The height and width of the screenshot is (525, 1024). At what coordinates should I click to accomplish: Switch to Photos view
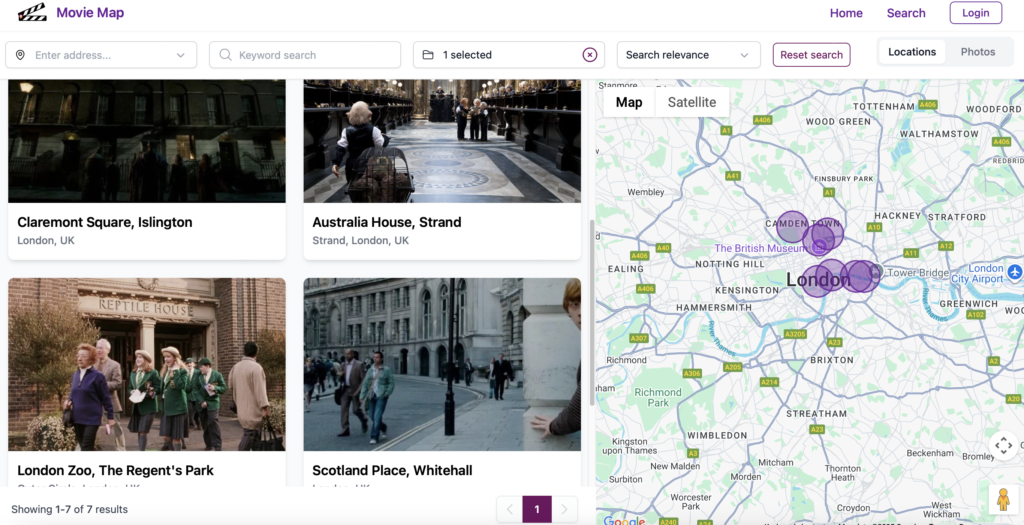tap(977, 52)
